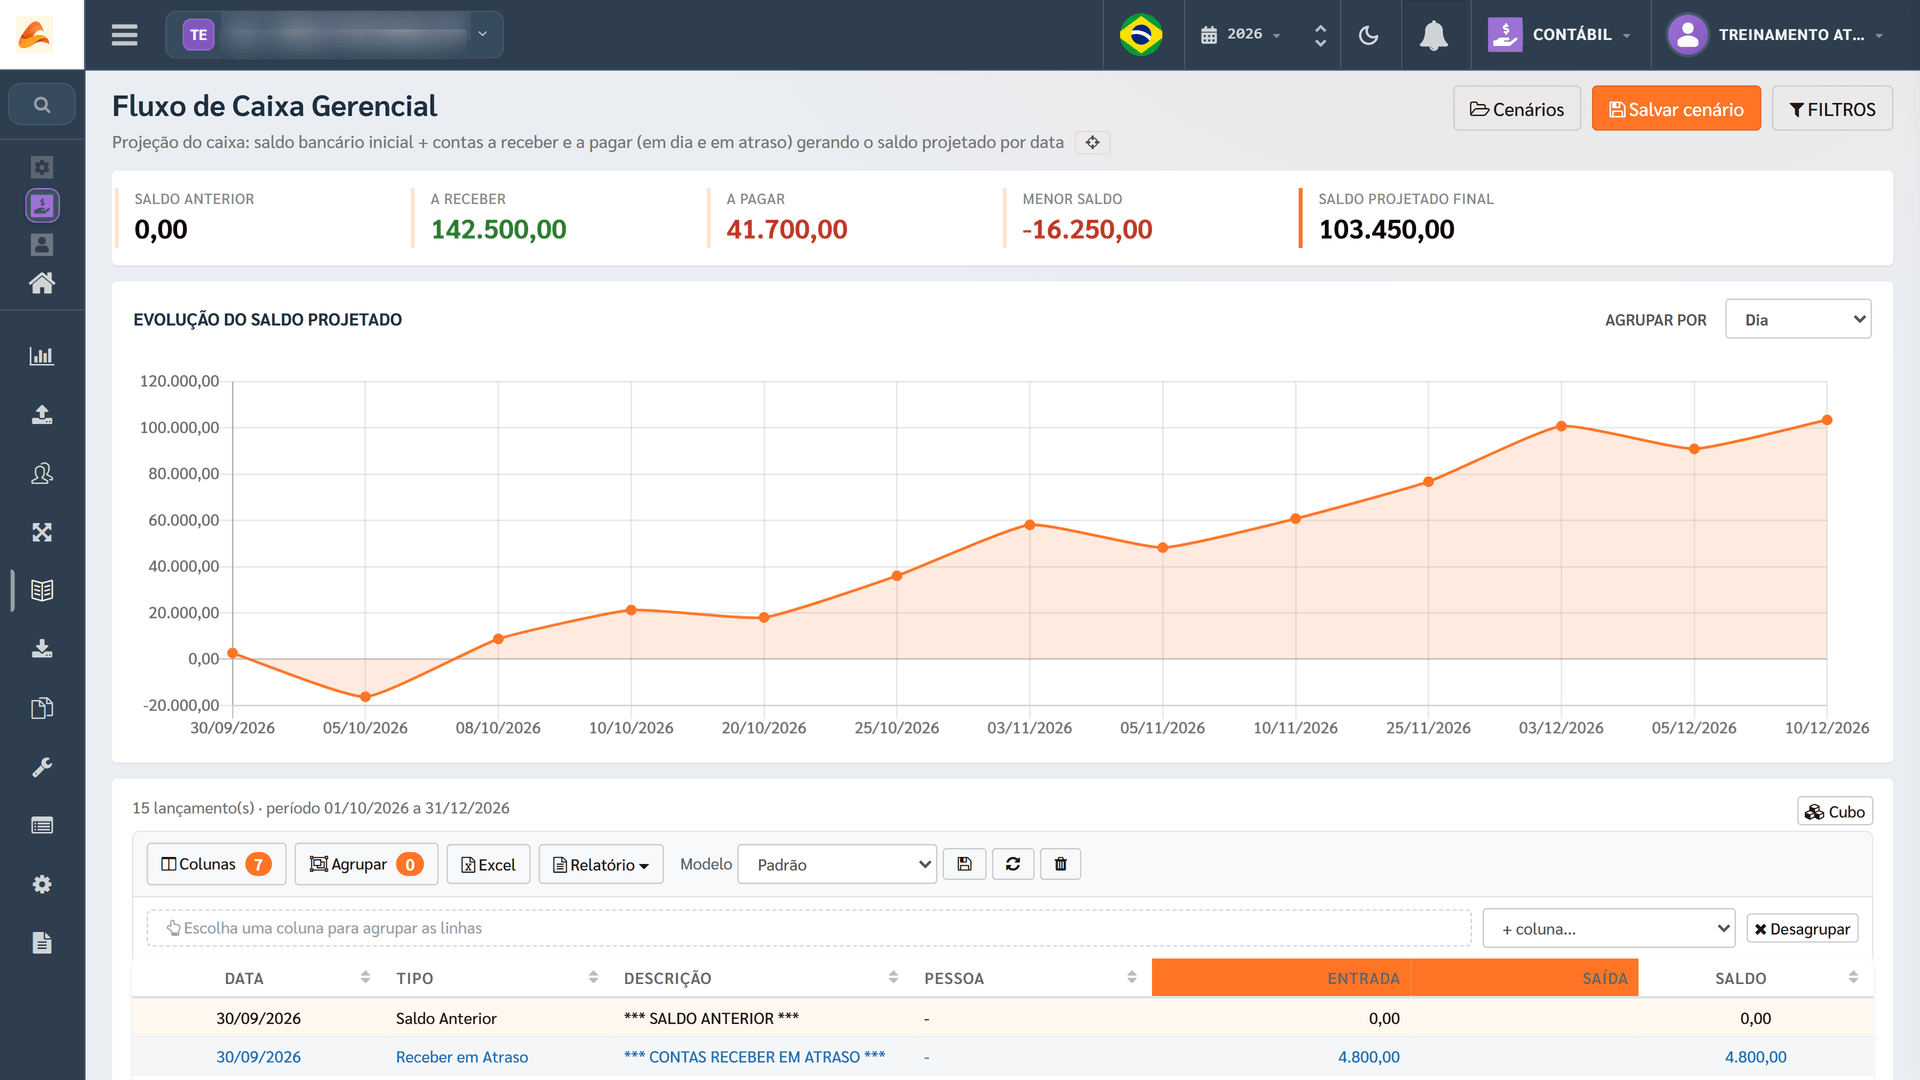Click Salvar cenário button
The image size is (1920, 1080).
coord(1676,108)
